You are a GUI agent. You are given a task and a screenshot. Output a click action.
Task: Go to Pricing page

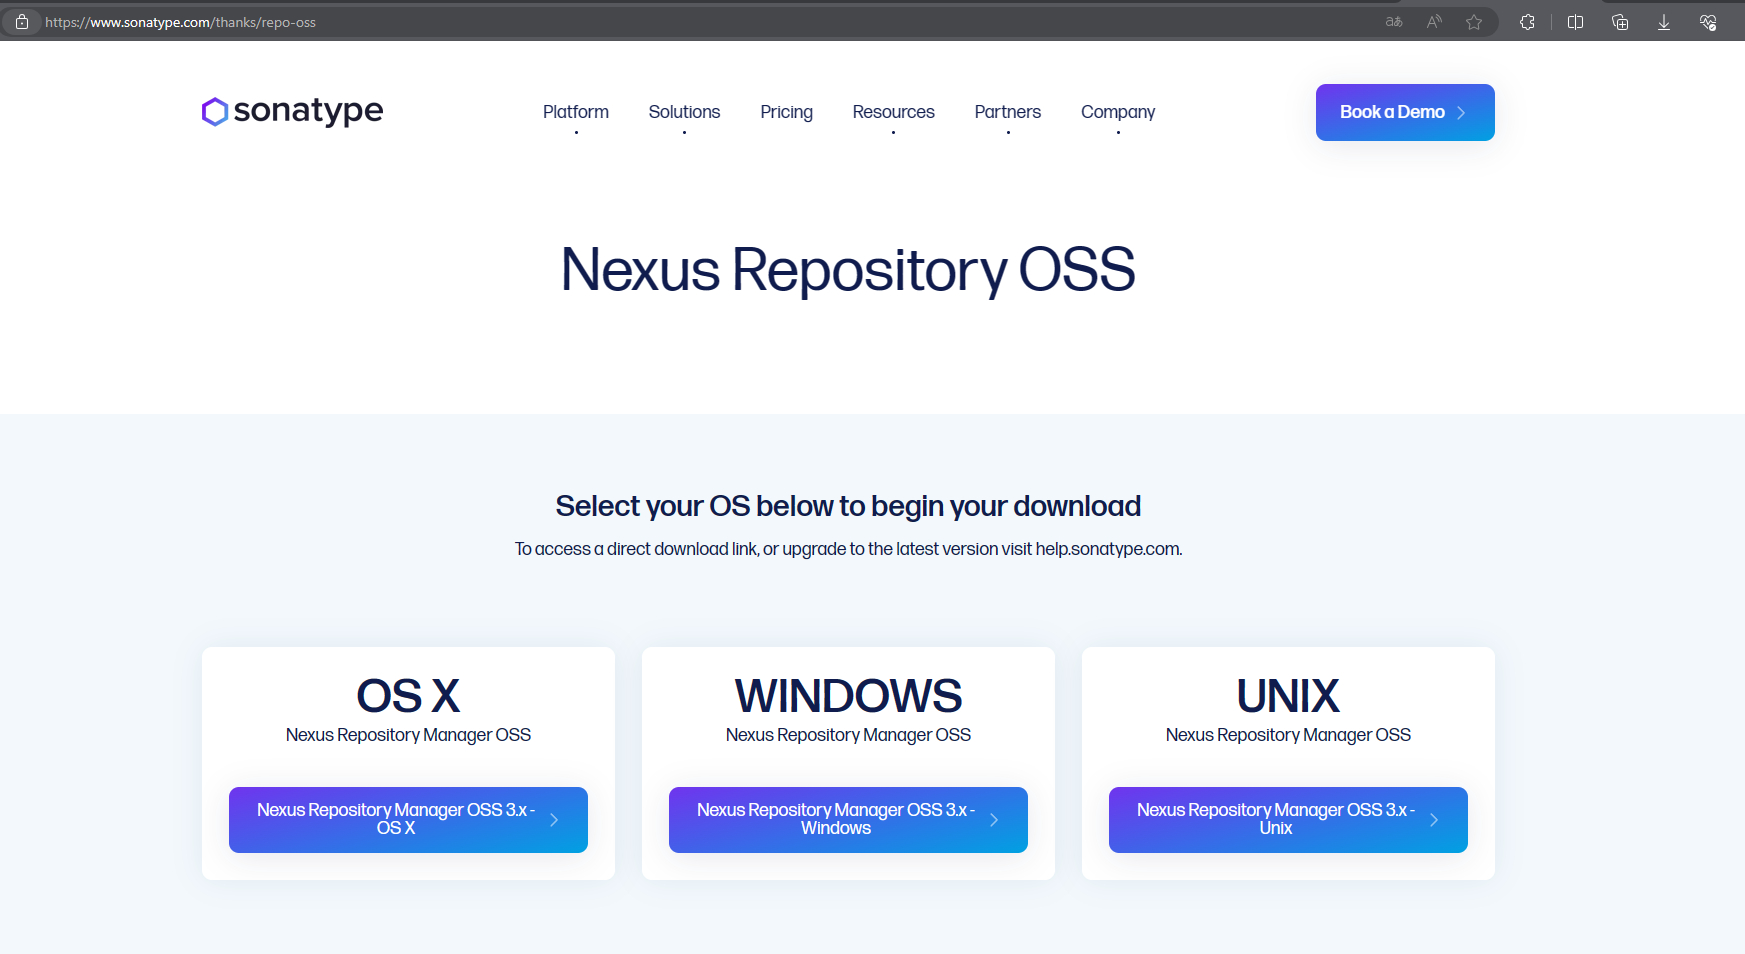click(x=786, y=112)
